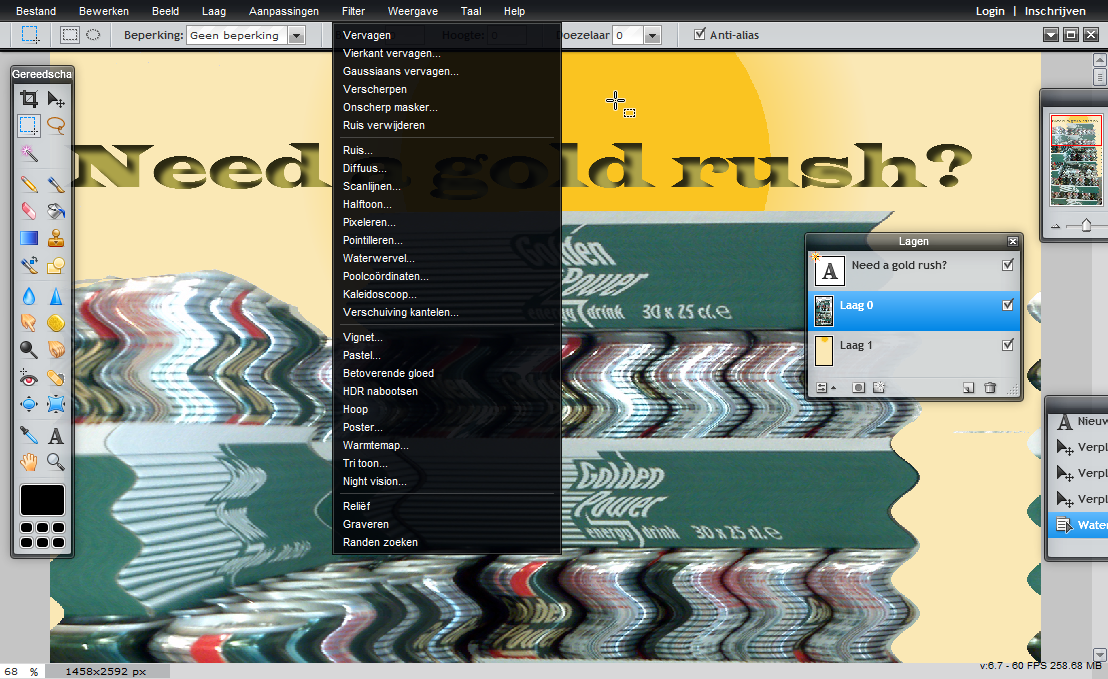Image resolution: width=1108 pixels, height=679 pixels.
Task: Select the Paint Bucket tool
Action: click(x=56, y=211)
